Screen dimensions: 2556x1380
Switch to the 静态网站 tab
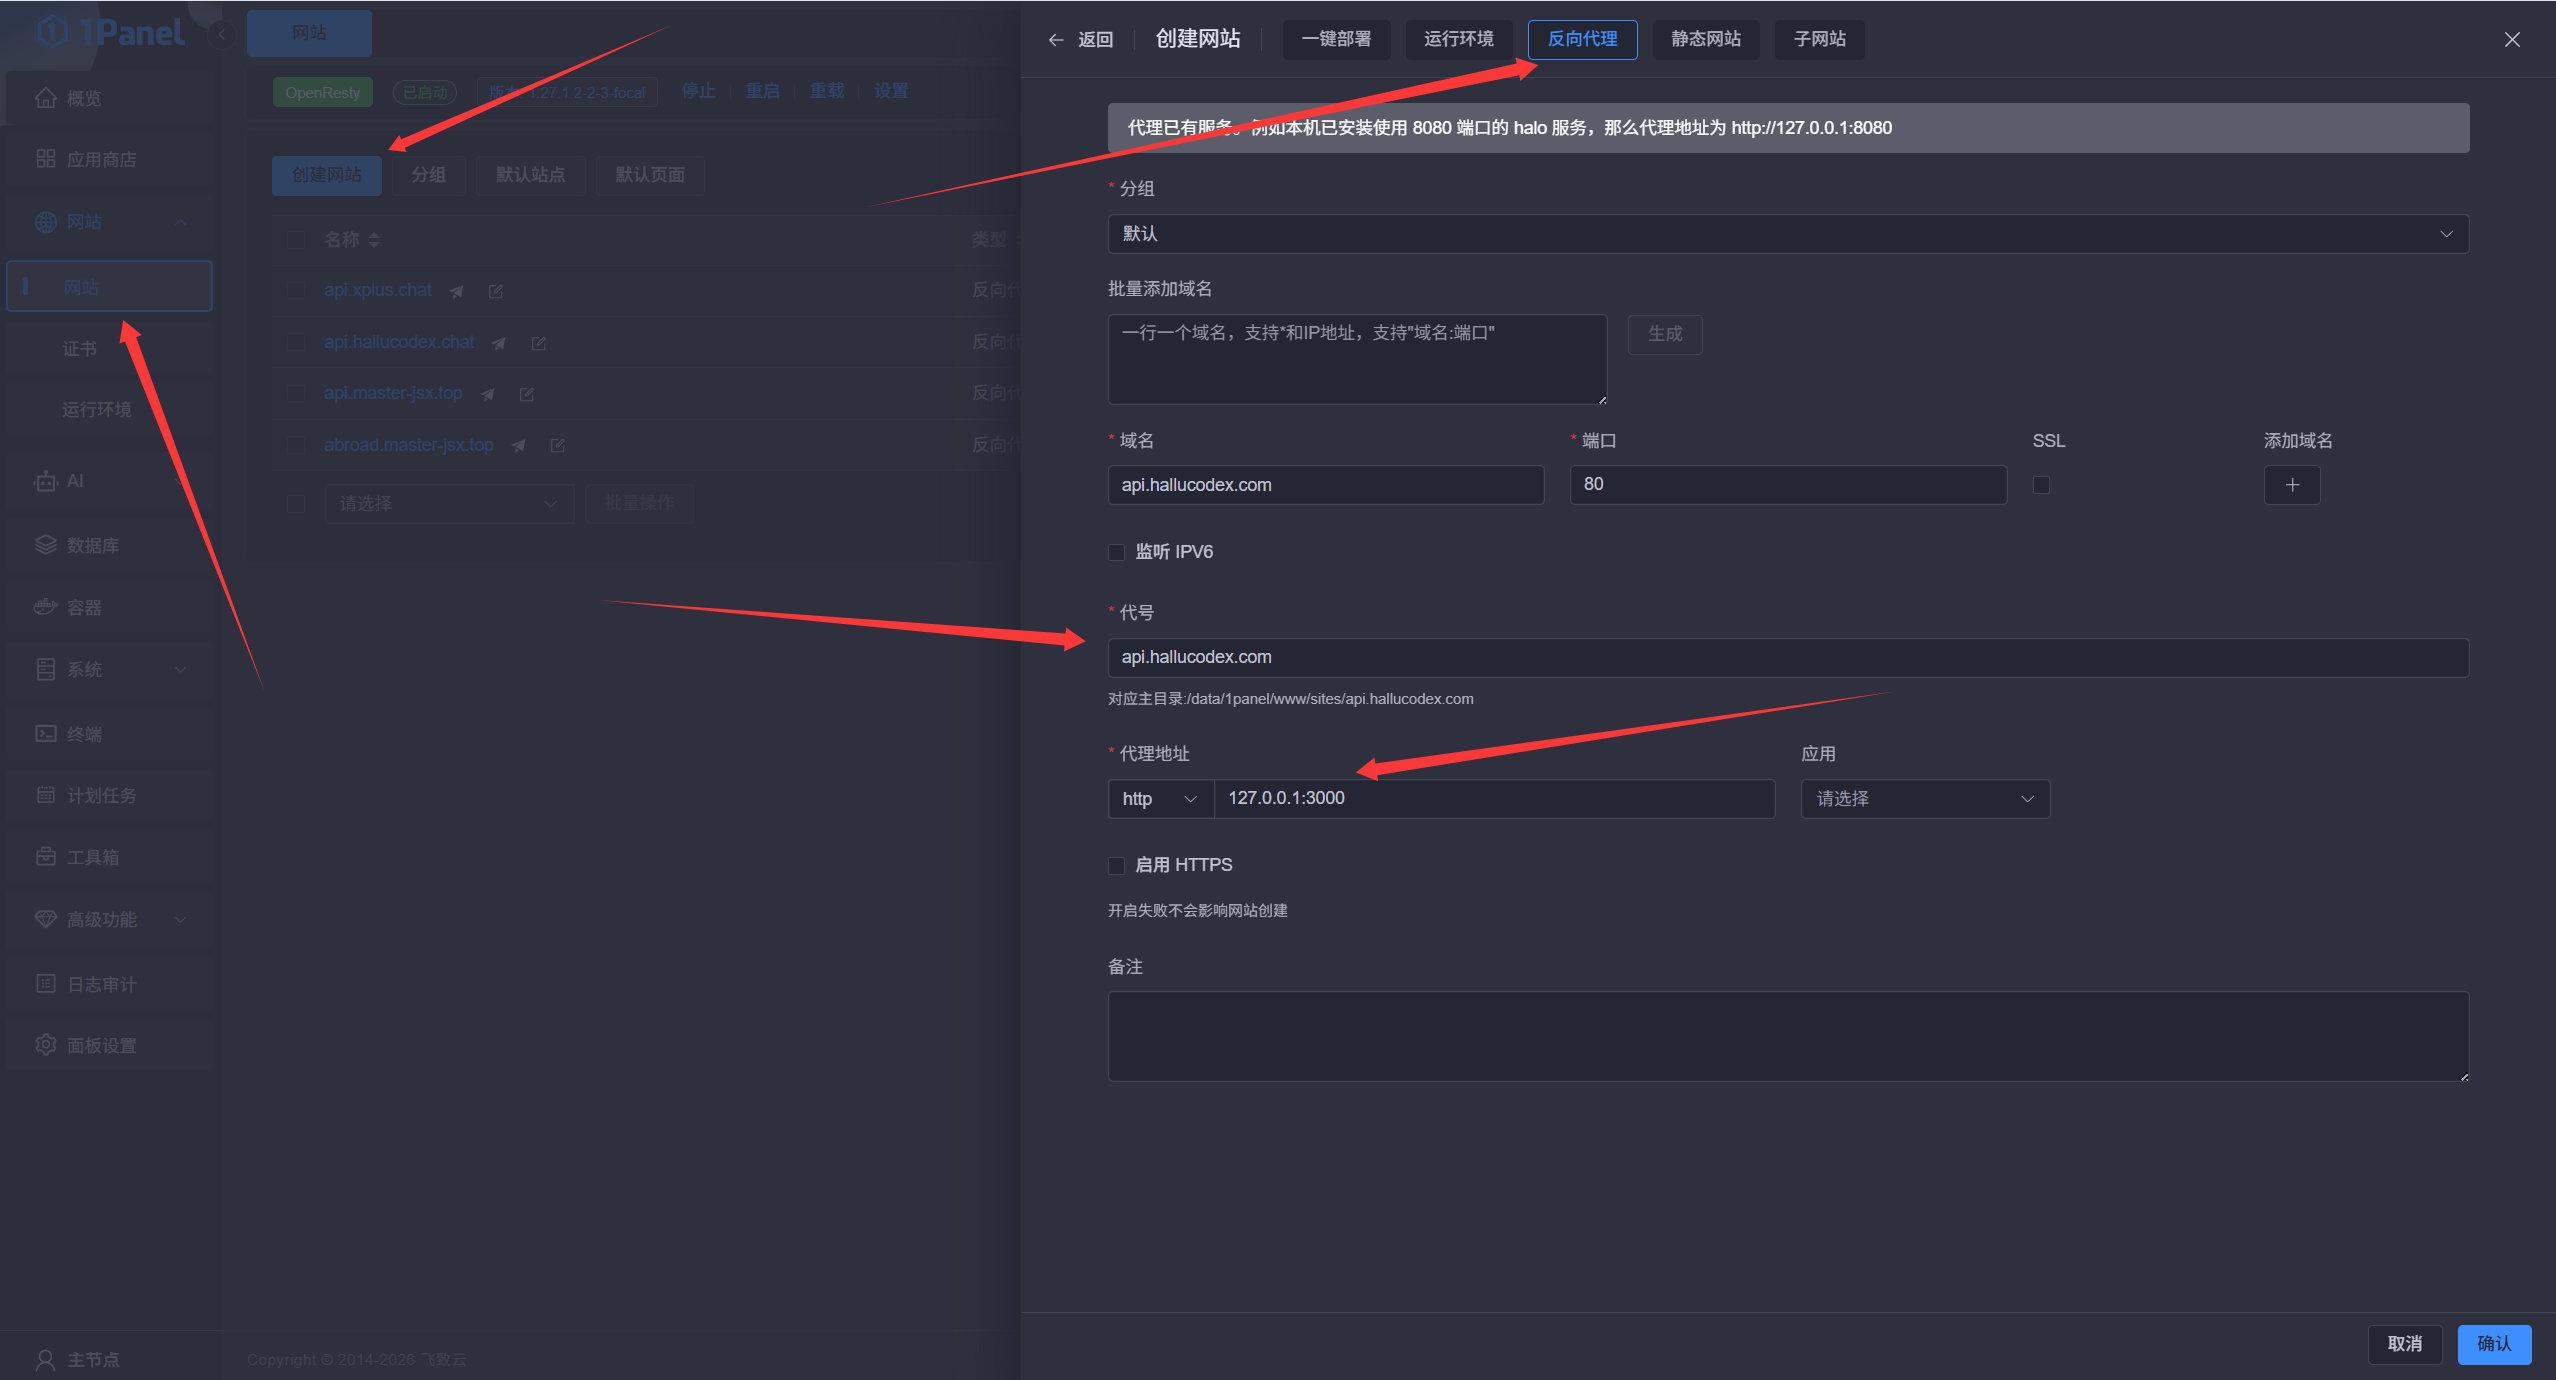[x=1705, y=39]
